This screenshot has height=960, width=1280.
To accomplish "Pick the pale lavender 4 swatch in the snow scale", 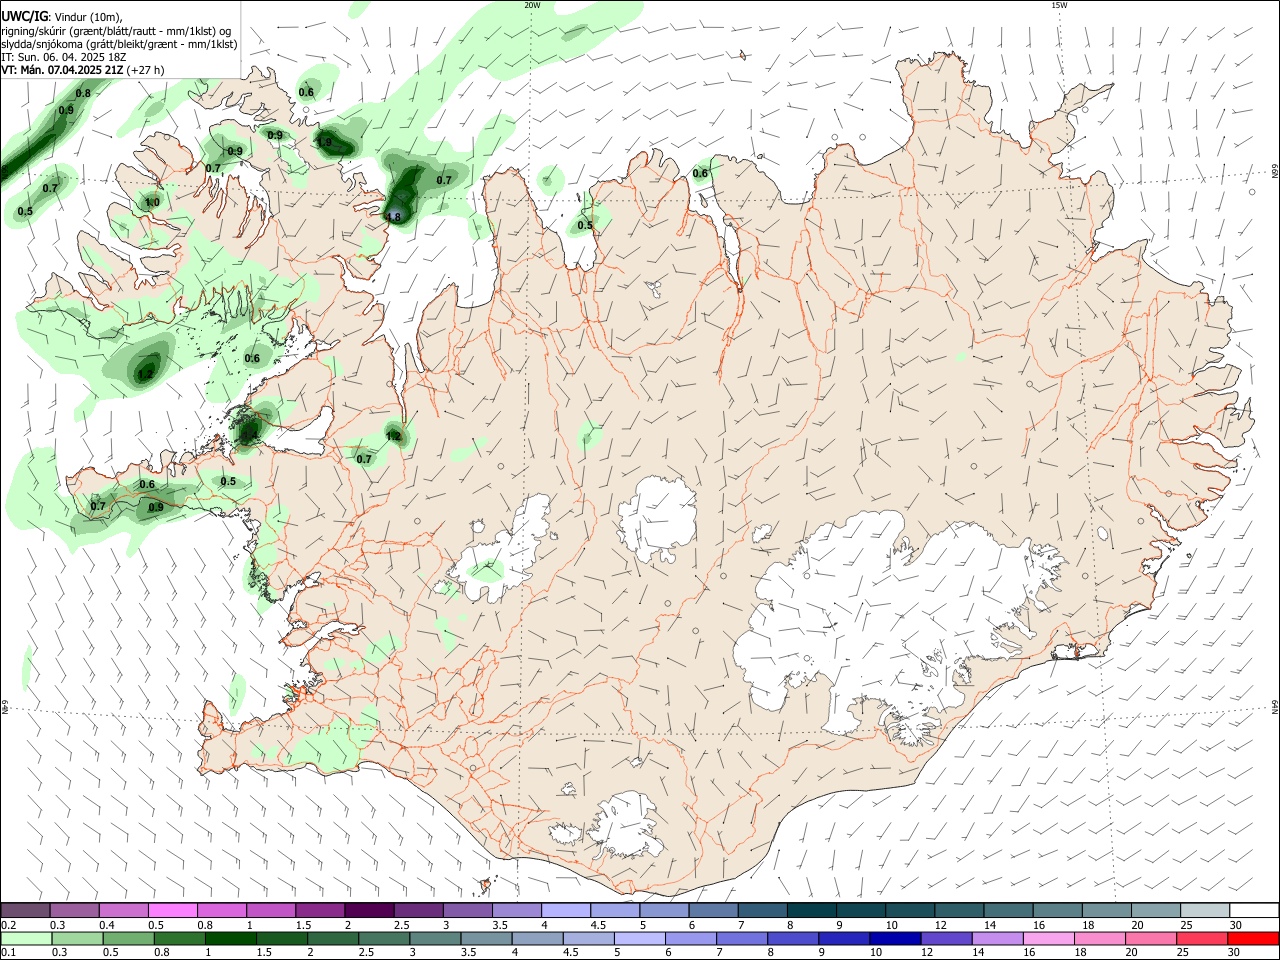I will (566, 911).
